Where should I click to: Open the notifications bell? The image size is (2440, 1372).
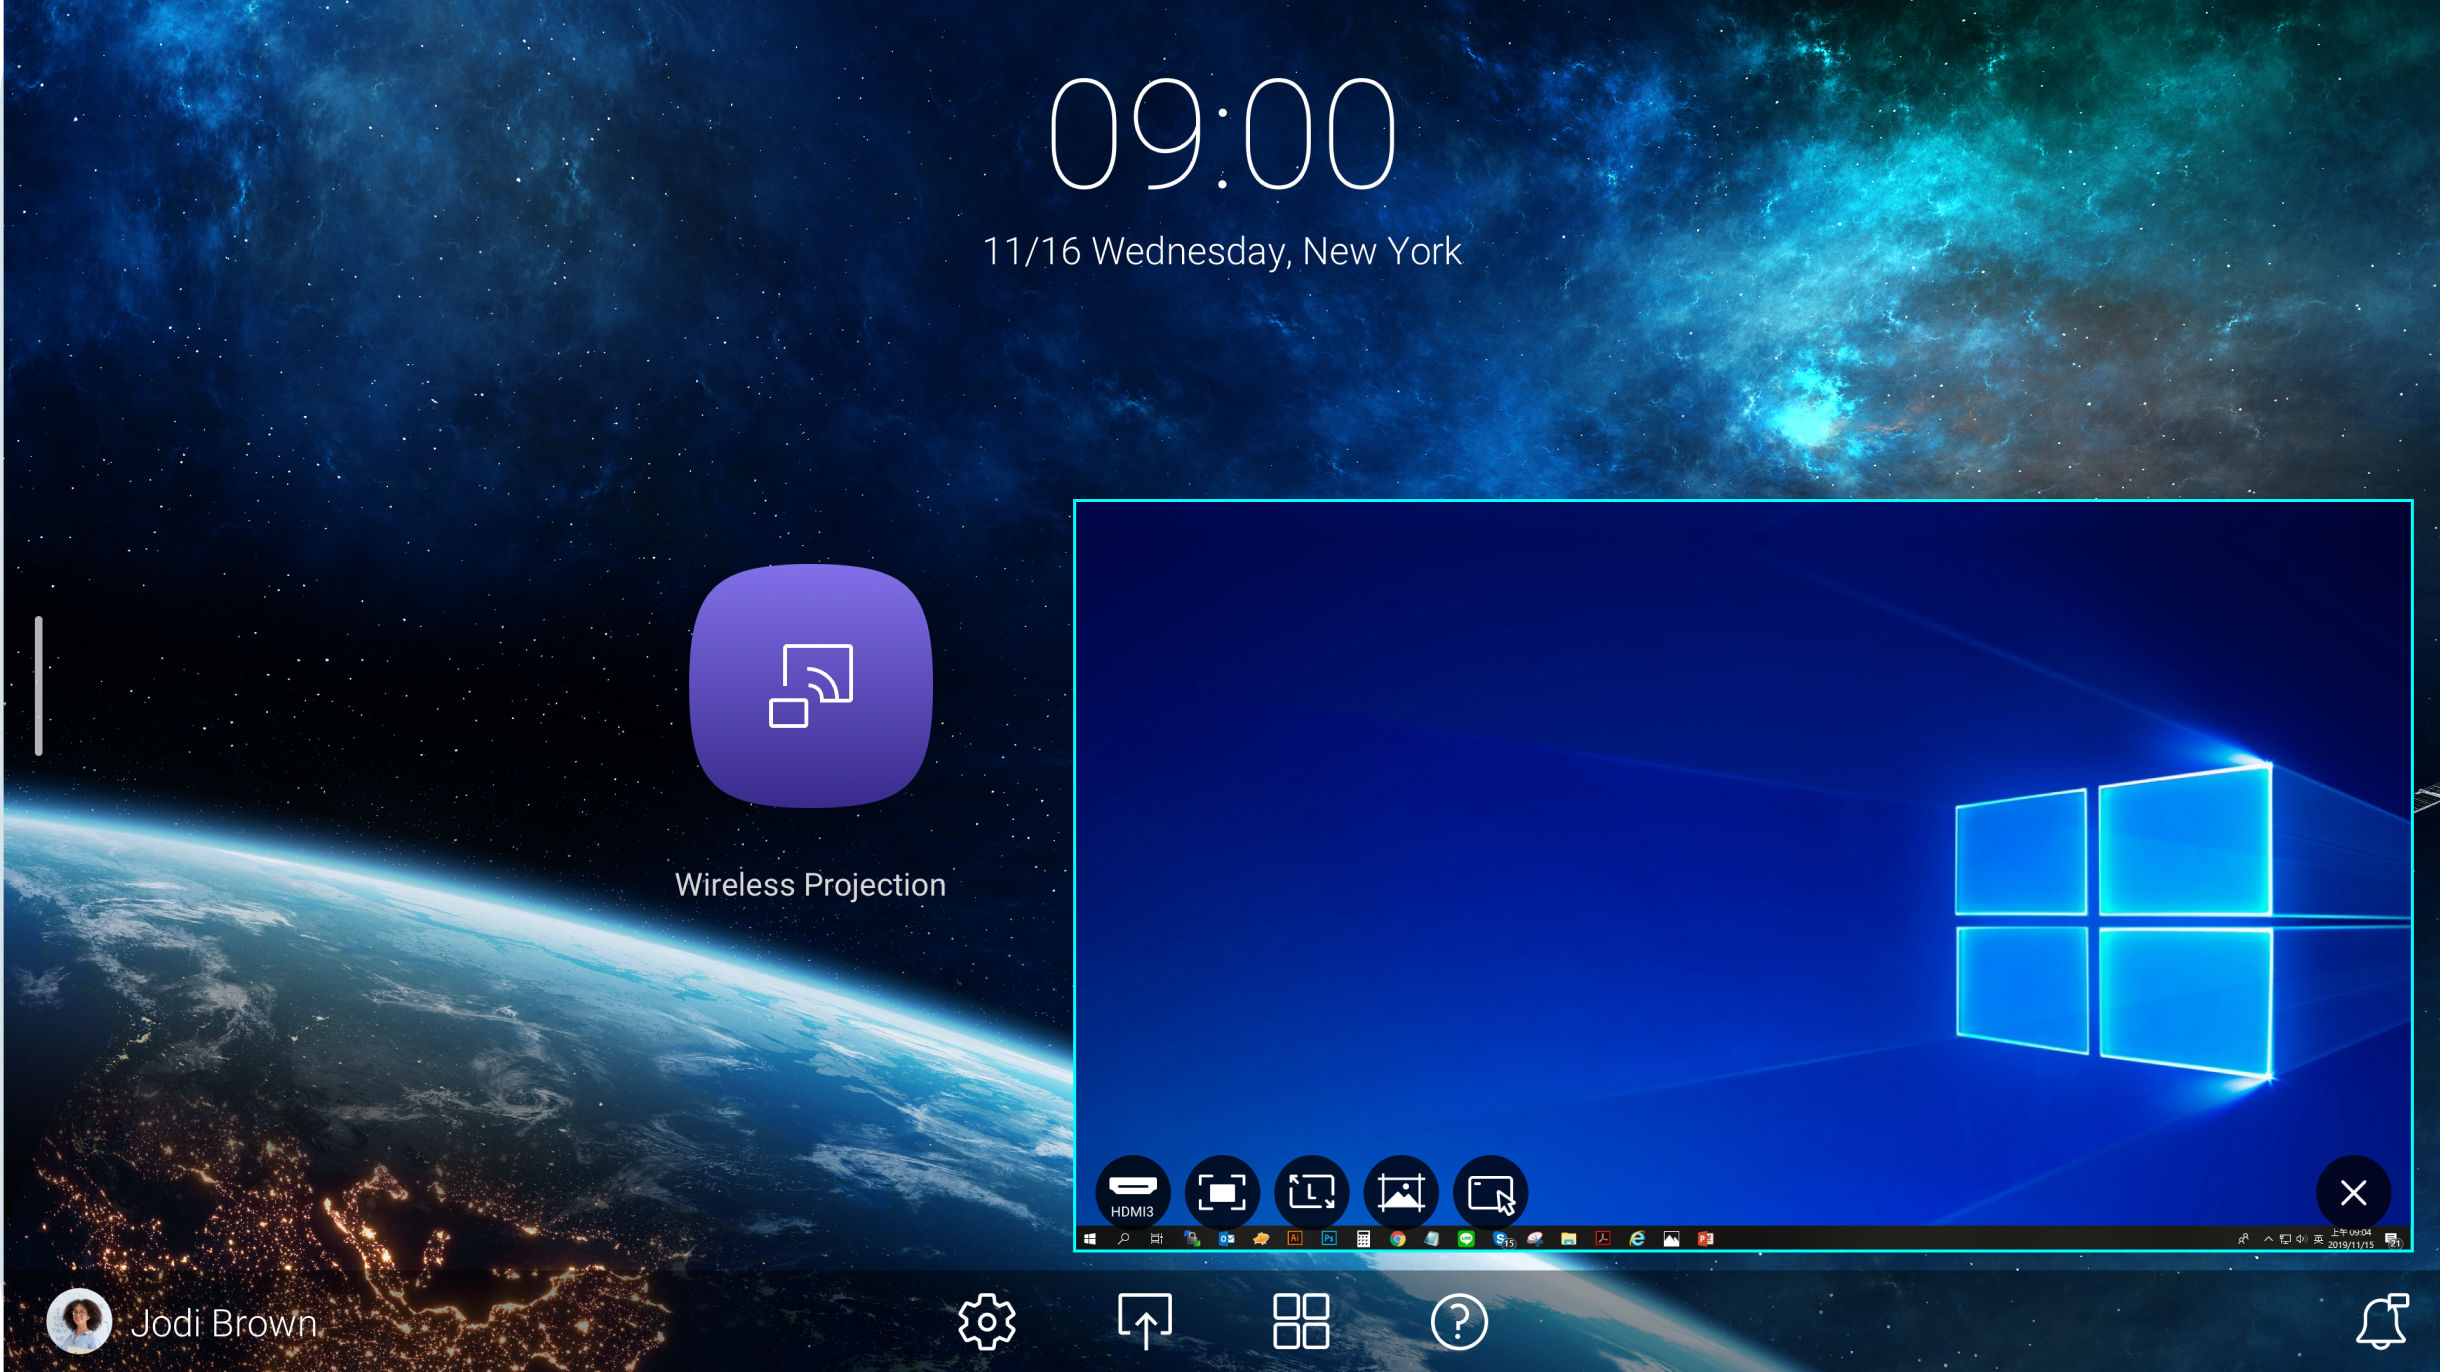(x=2382, y=1321)
